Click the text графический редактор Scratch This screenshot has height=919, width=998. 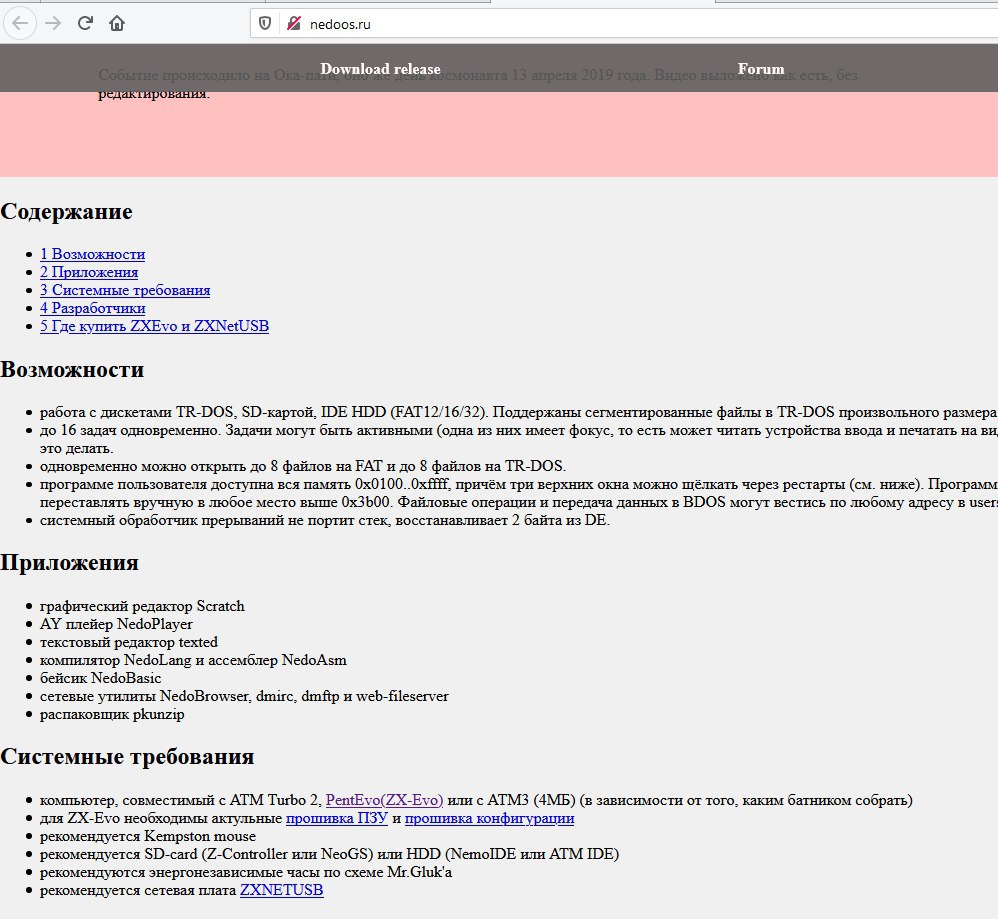pyautogui.click(x=142, y=606)
